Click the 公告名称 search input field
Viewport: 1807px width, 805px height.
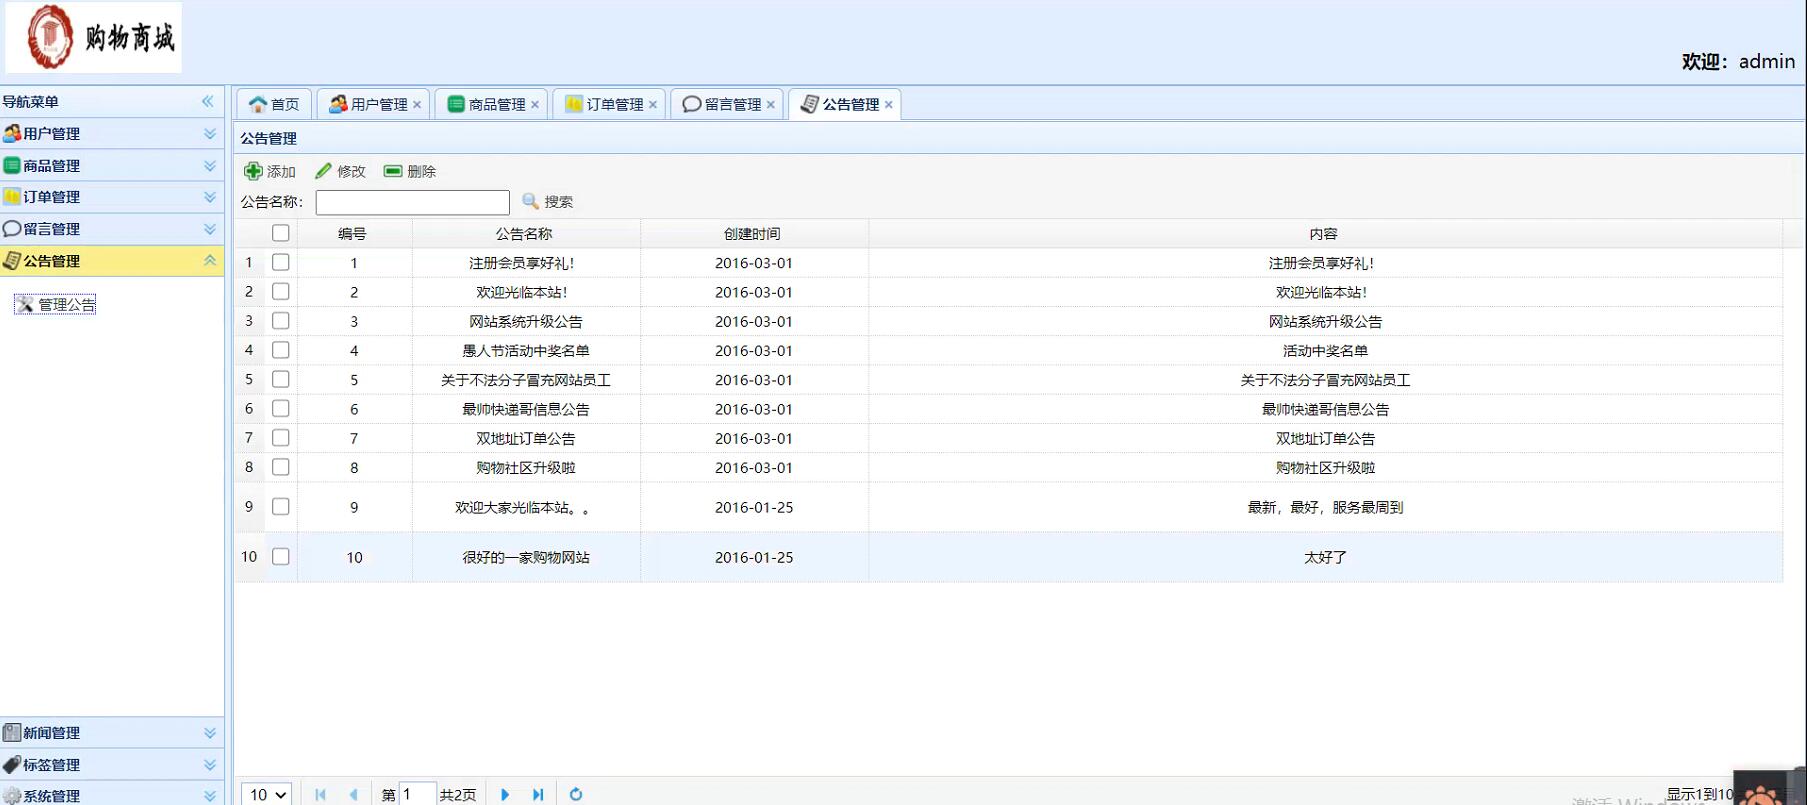(412, 202)
